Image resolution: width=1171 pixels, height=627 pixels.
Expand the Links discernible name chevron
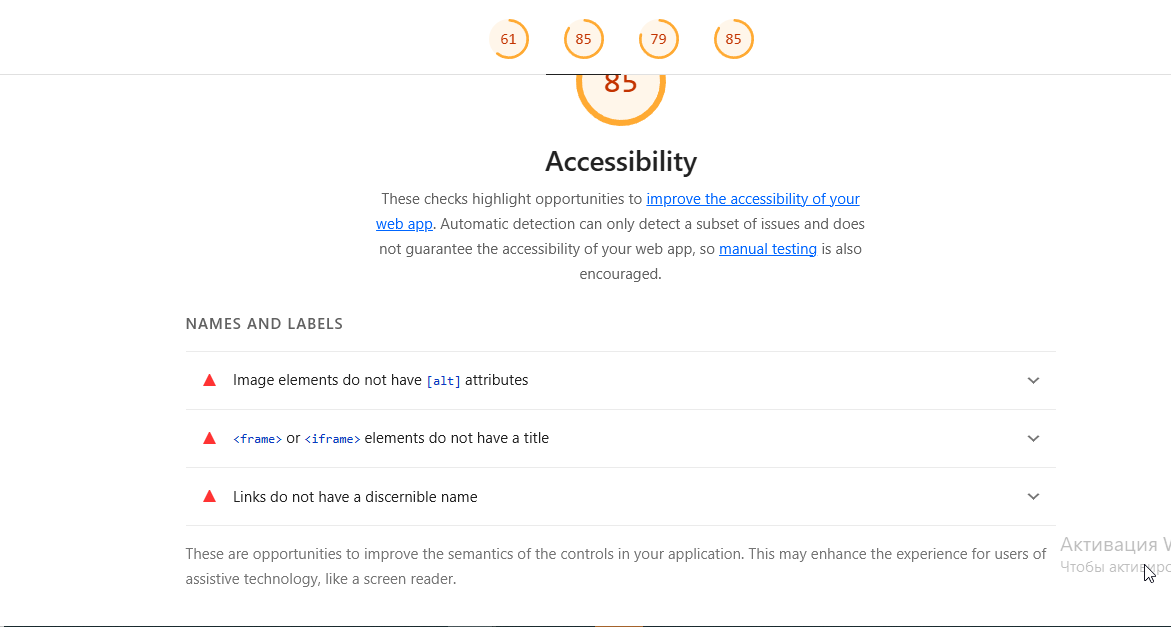pyautogui.click(x=1033, y=496)
